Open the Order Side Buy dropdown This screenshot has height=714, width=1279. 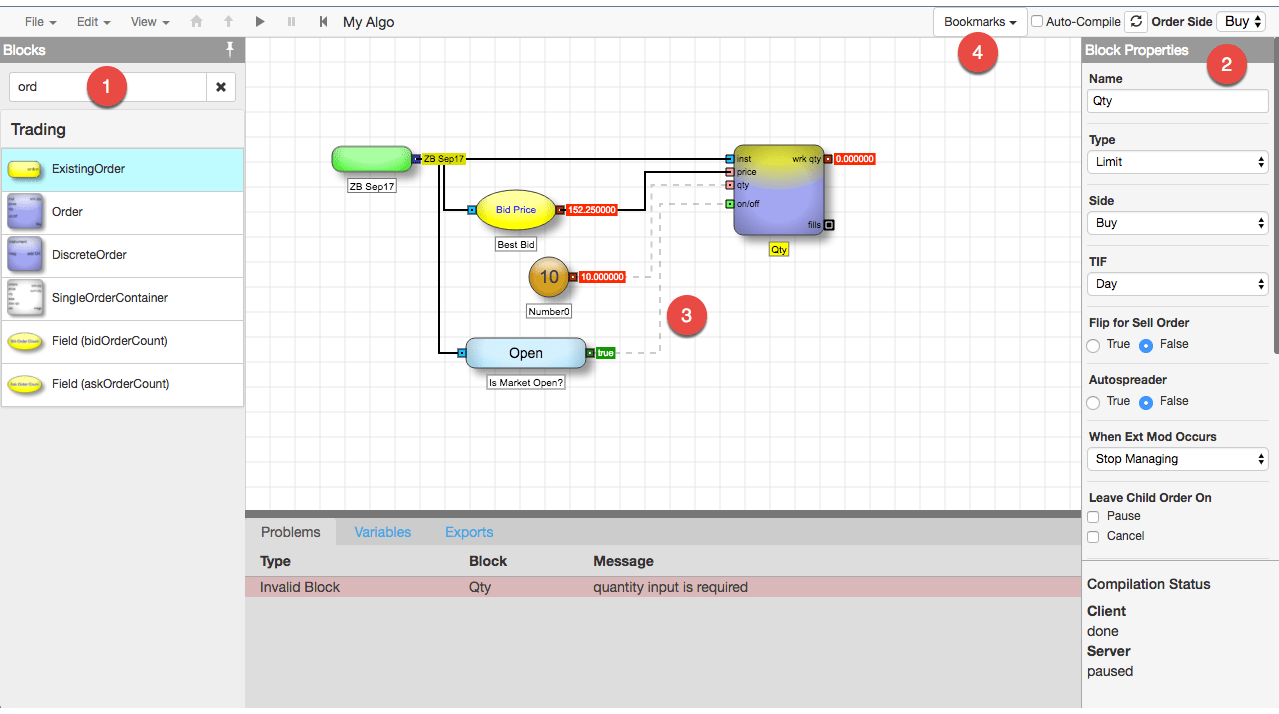(1243, 21)
